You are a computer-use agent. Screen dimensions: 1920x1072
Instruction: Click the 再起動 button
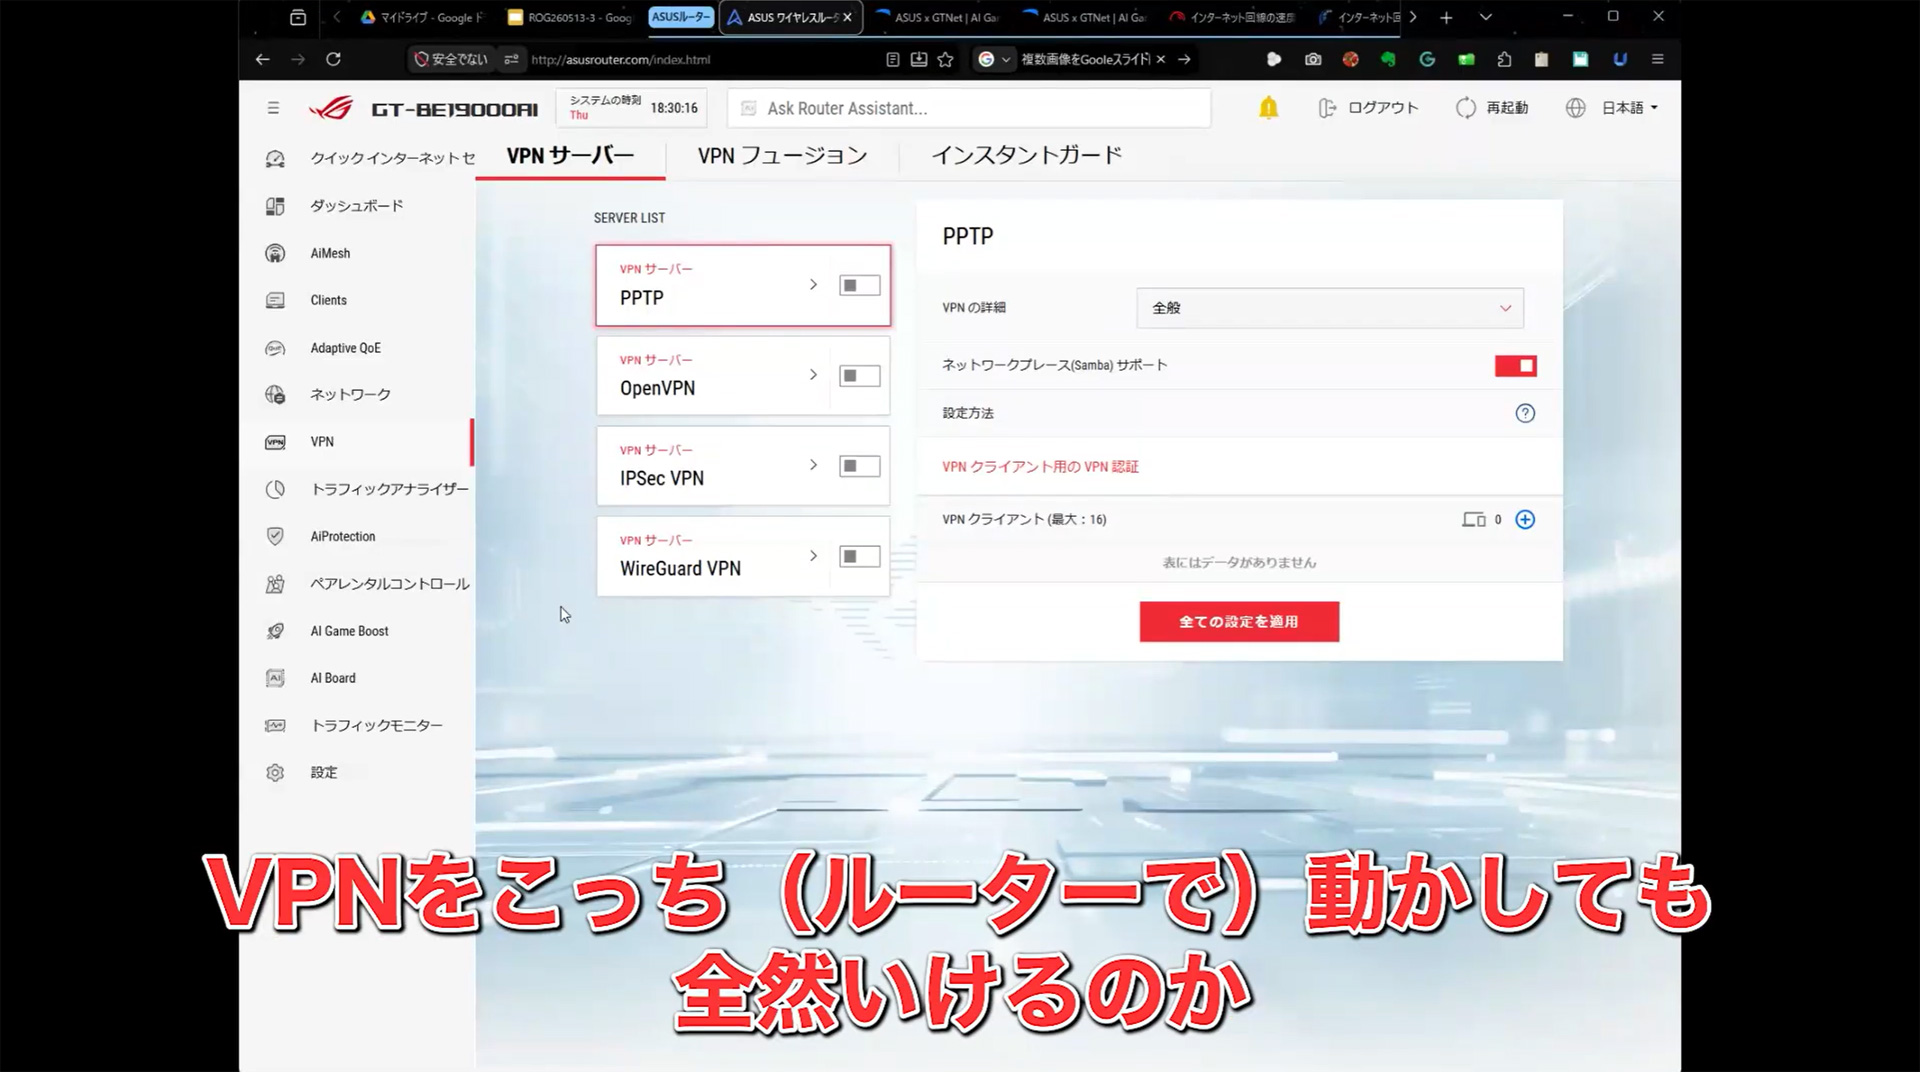tap(1507, 108)
